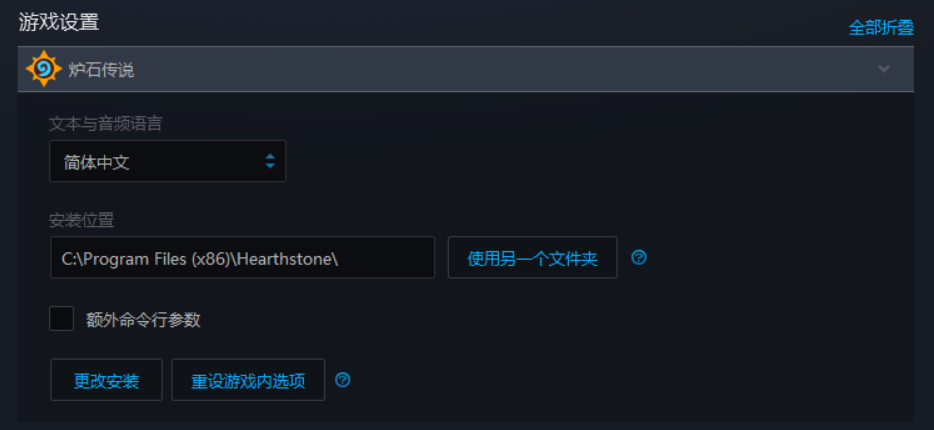This screenshot has height=430, width=934.
Task: Click 简体中文 text inside language box
Action: pyautogui.click(x=96, y=162)
